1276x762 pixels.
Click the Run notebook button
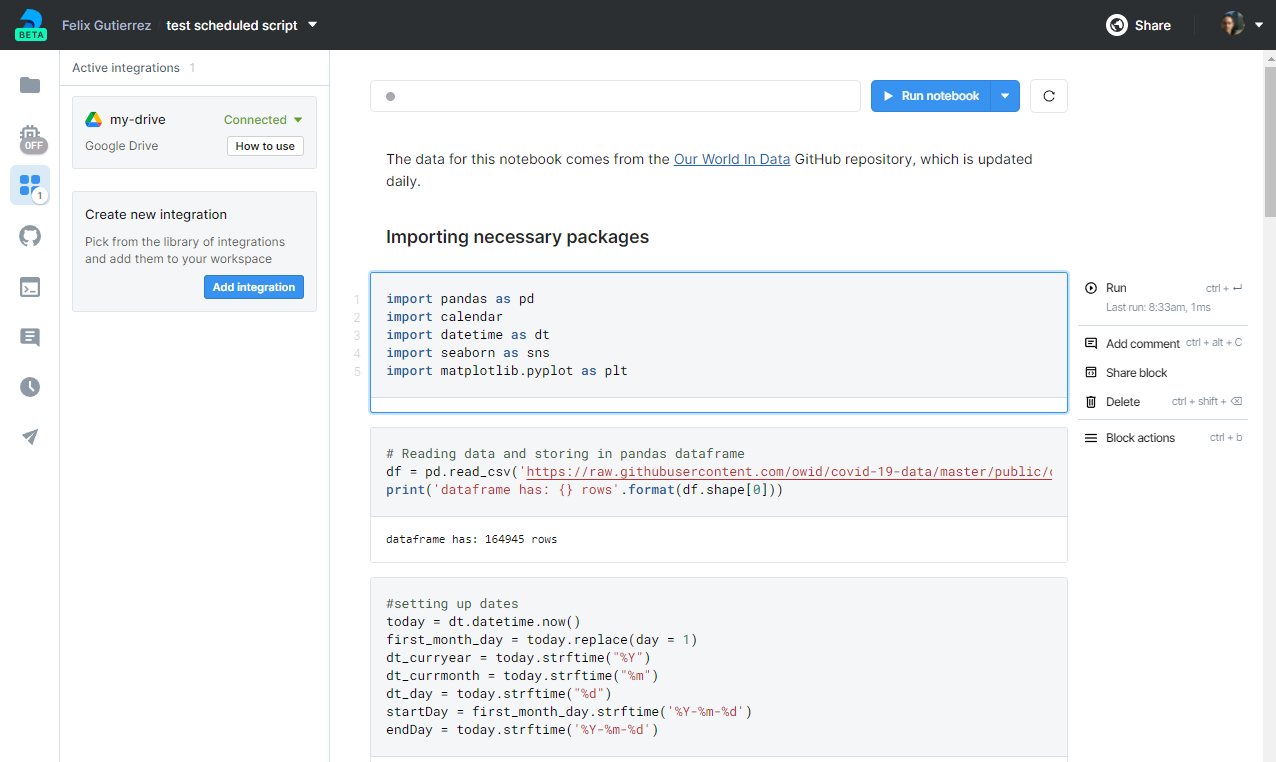point(931,96)
